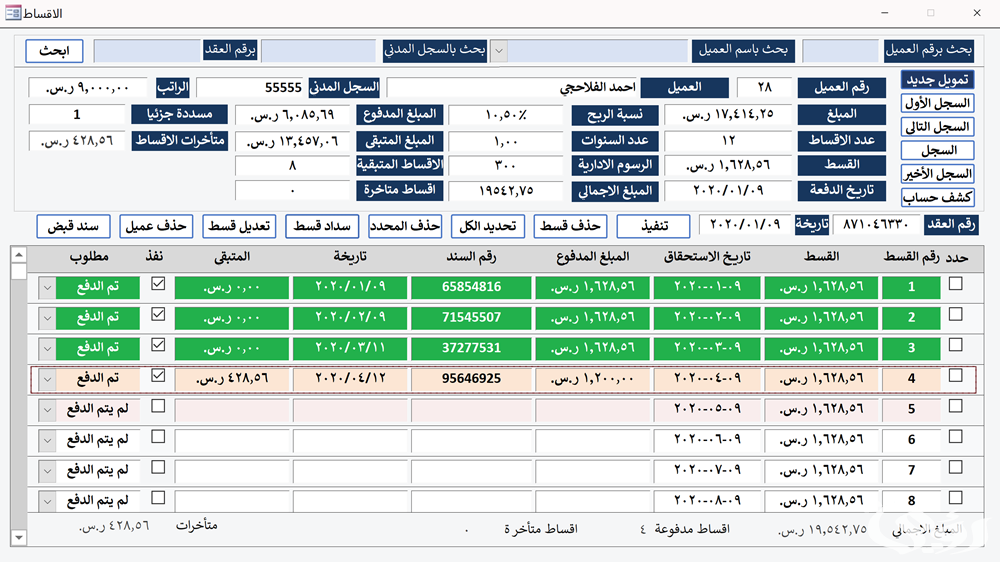
Task: Click the profit rate field ١٠,٥٠٪
Action: (505, 115)
